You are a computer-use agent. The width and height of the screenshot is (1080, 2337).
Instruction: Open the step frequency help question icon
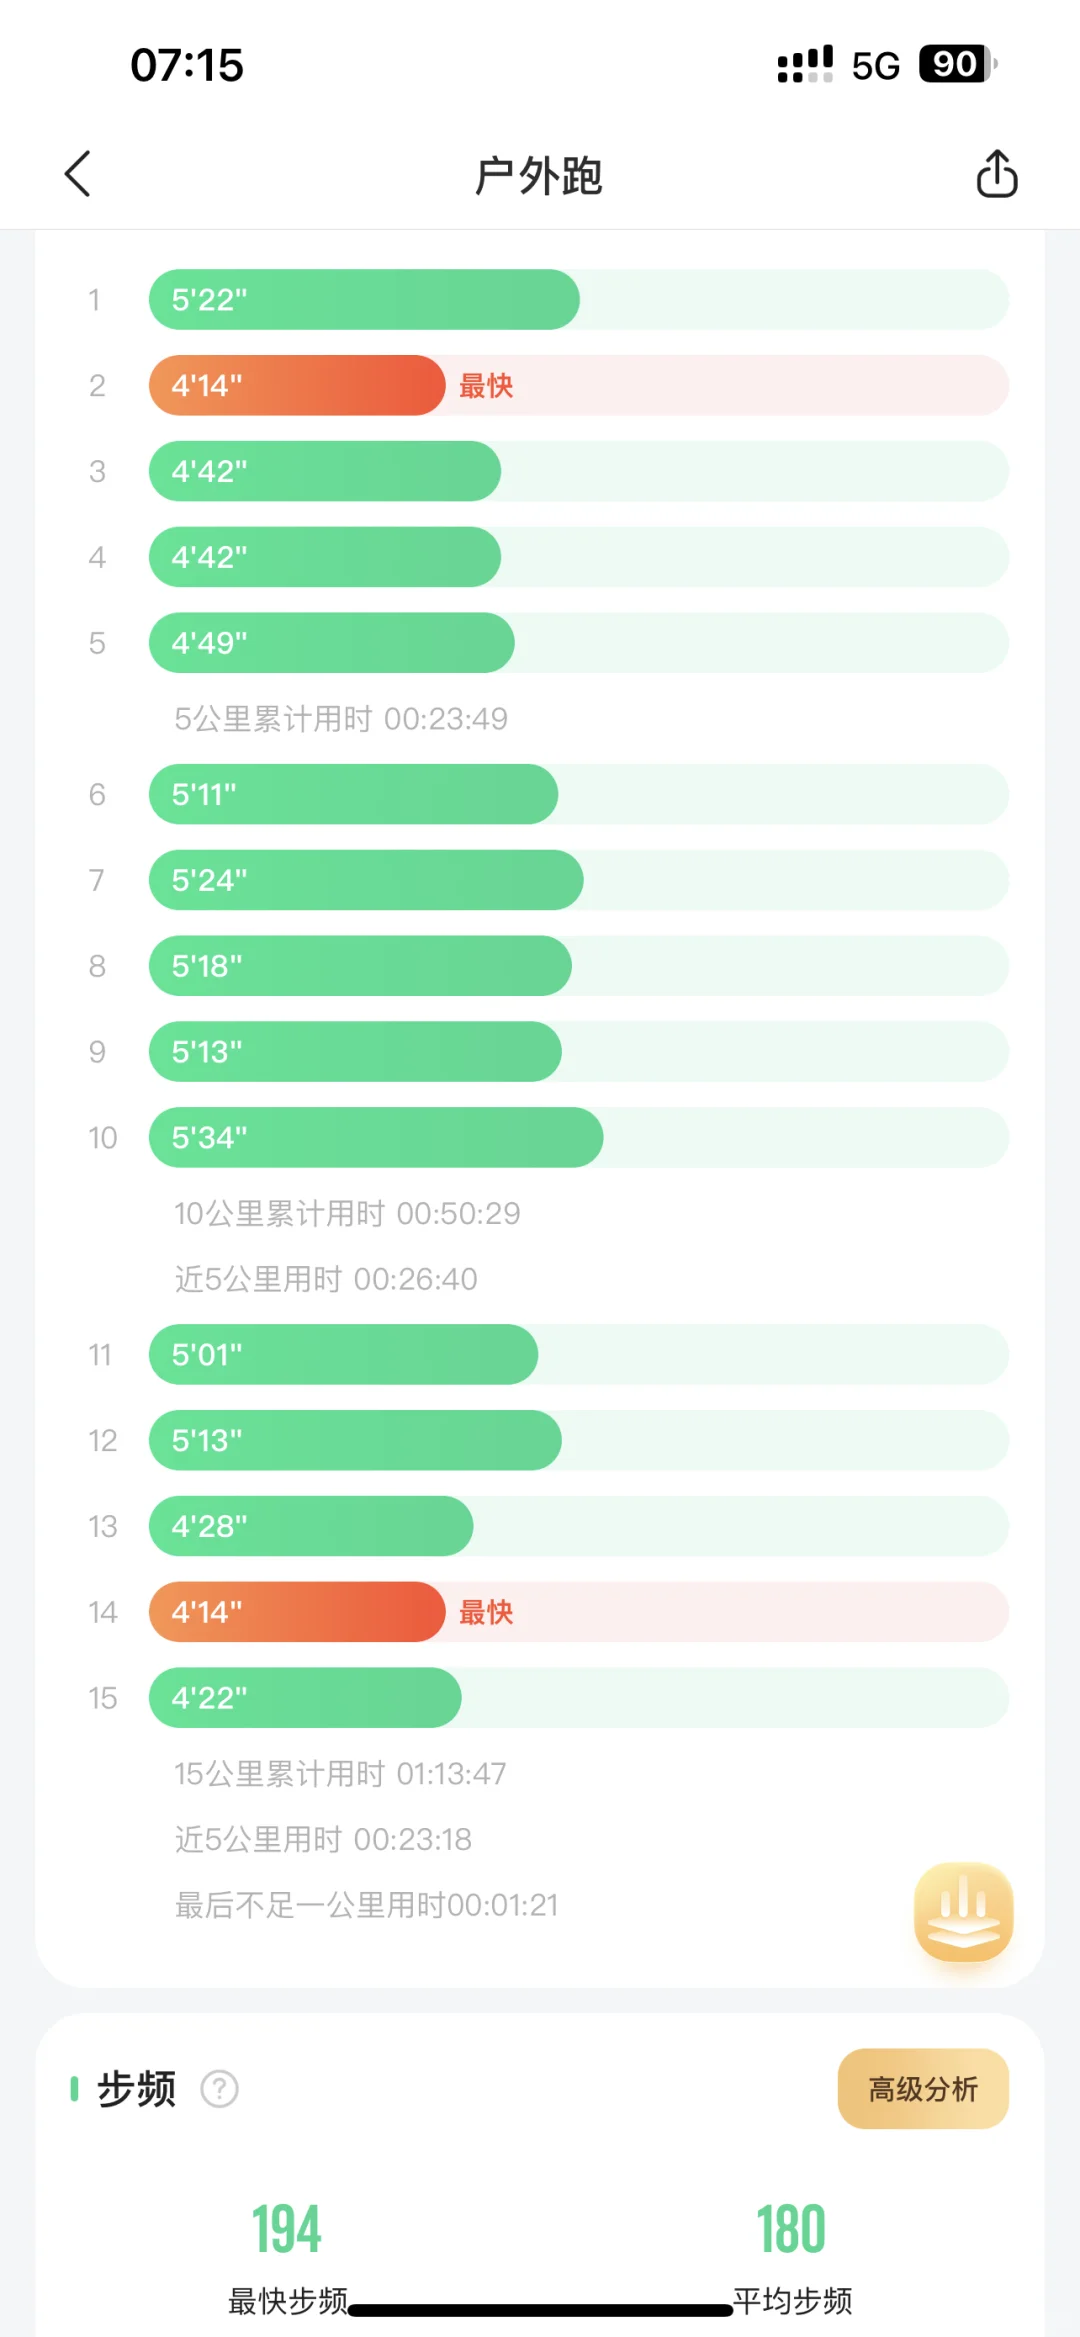219,2089
